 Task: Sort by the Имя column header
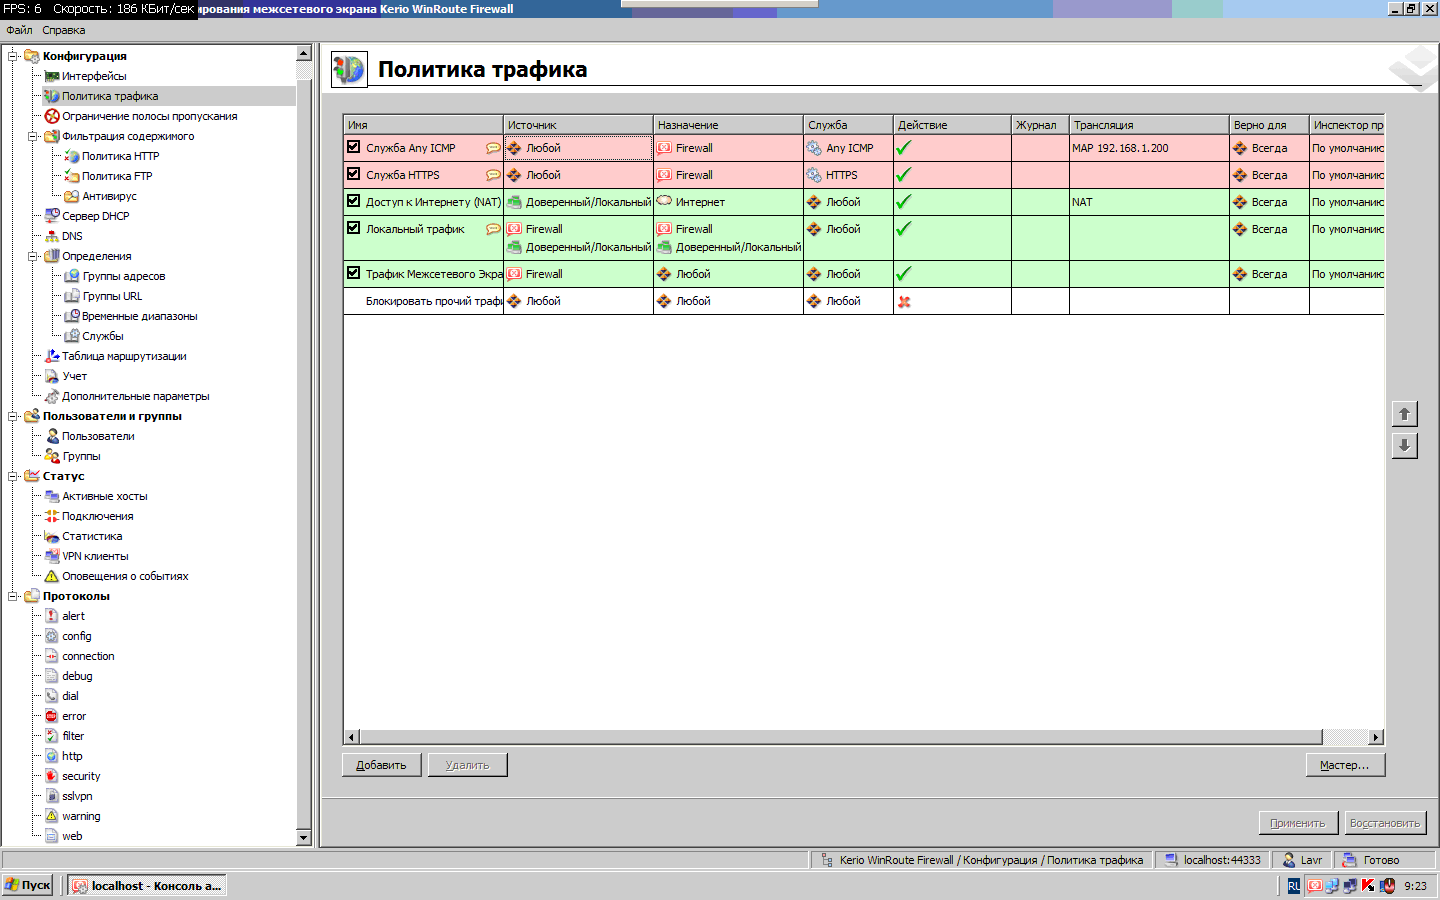[423, 125]
